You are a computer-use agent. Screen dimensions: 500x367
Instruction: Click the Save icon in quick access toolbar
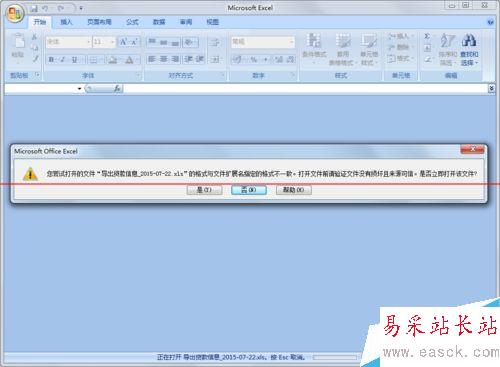[x=34, y=8]
